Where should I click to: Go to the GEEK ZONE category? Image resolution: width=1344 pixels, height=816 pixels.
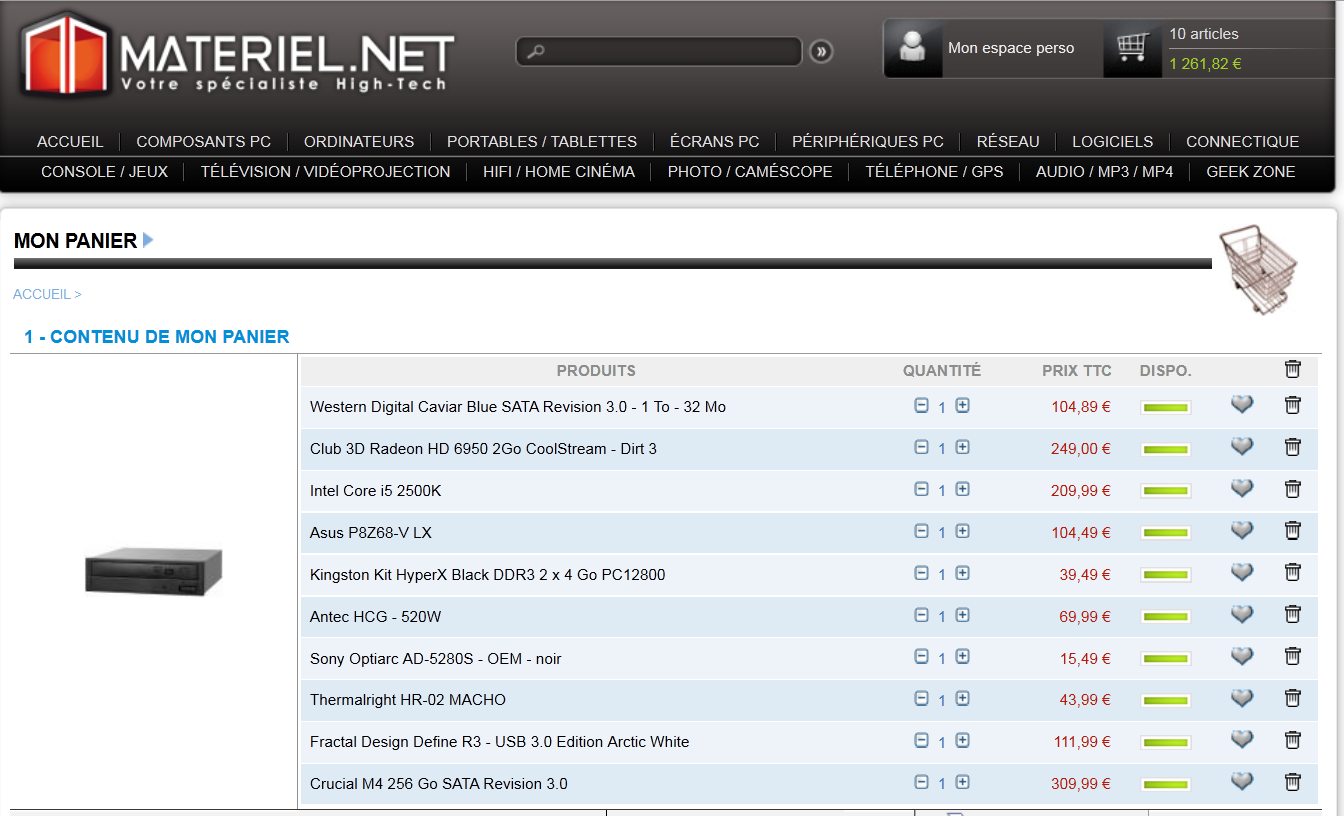click(1250, 172)
